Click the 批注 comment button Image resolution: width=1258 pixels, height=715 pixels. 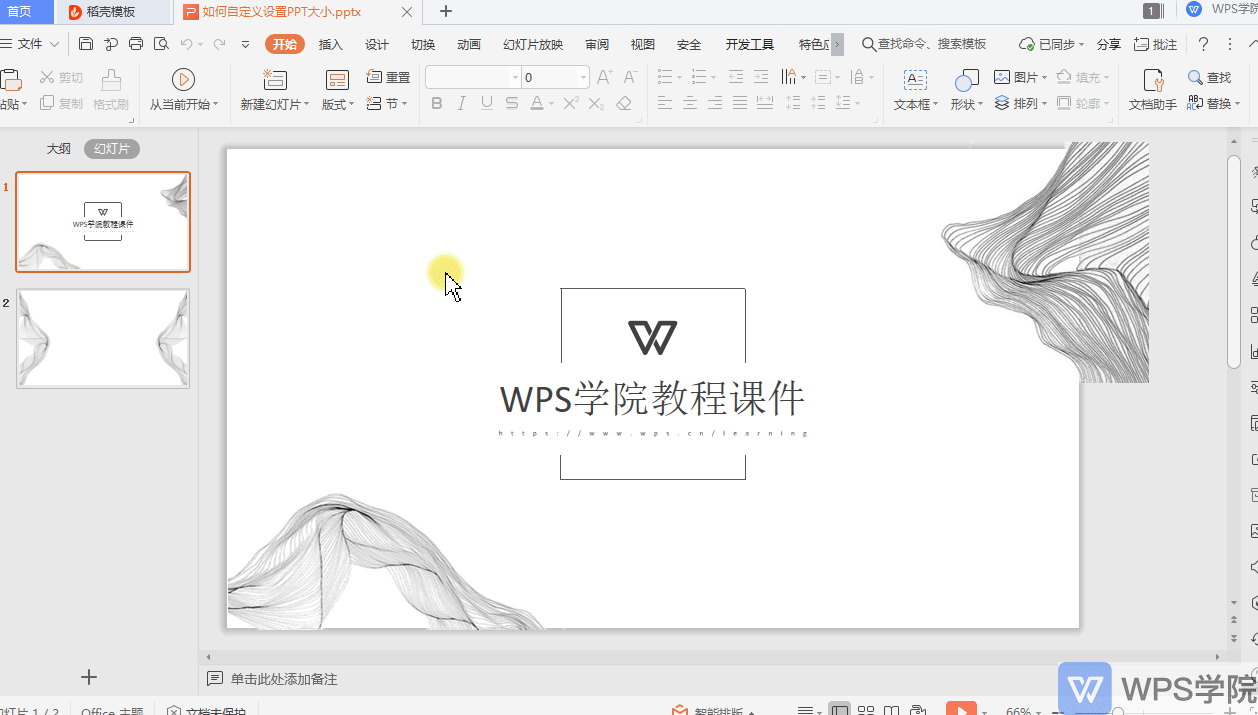[x=1156, y=44]
